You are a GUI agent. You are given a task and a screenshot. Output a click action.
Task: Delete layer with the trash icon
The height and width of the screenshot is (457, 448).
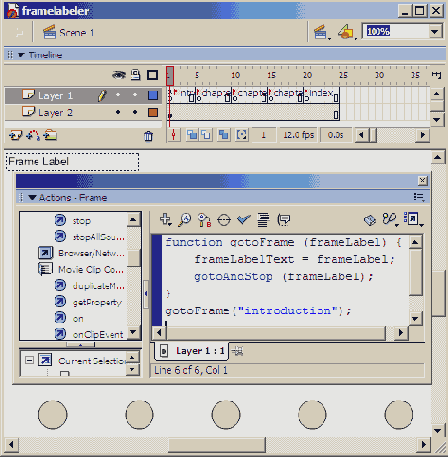(148, 136)
